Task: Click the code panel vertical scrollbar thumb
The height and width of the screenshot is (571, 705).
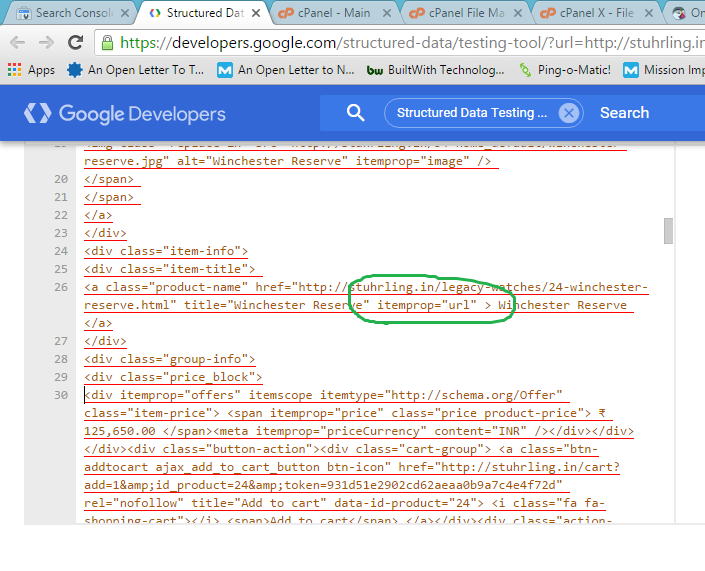Action: pyautogui.click(x=668, y=231)
